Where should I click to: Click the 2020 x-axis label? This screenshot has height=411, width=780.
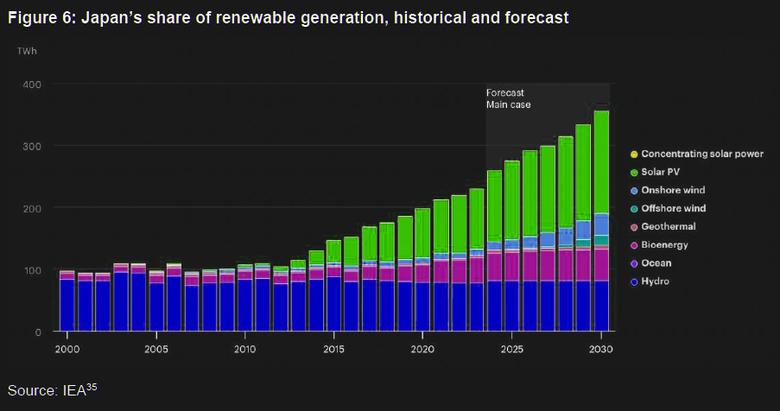tap(423, 349)
